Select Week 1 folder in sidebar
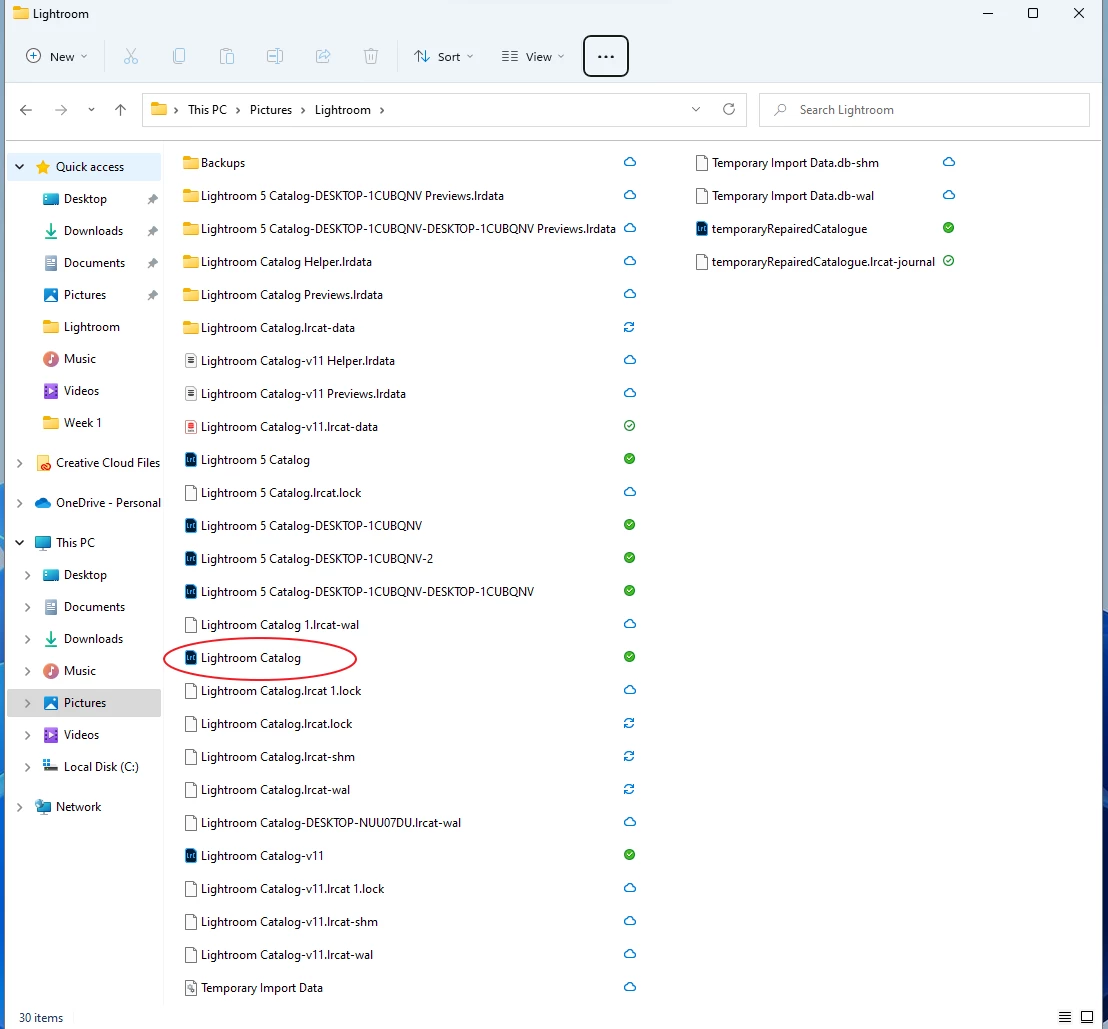The height and width of the screenshot is (1029, 1108). (83, 423)
